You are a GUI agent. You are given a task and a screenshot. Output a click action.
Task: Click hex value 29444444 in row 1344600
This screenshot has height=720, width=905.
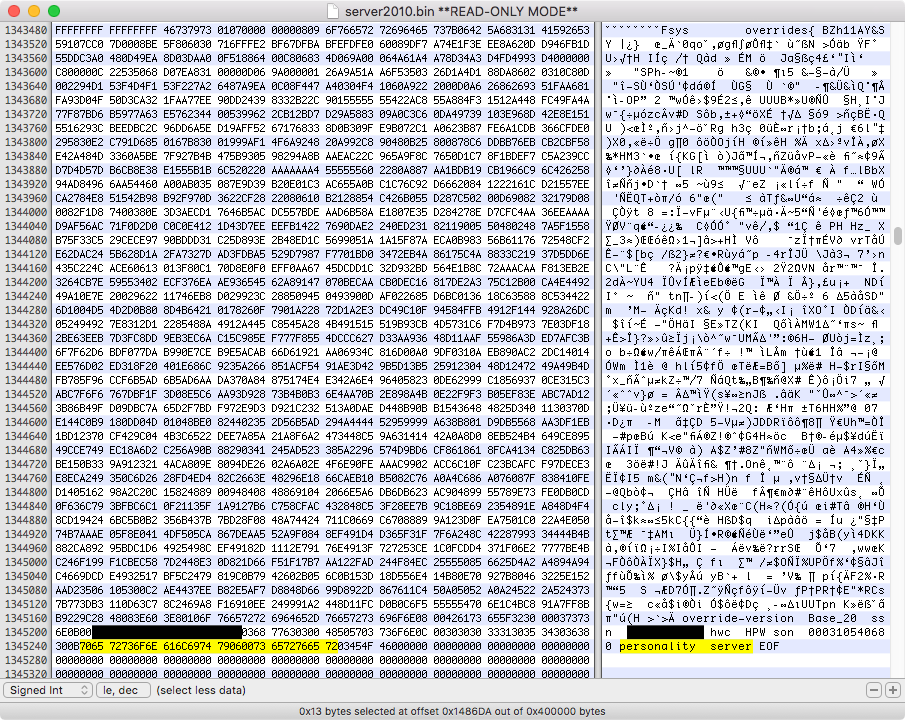click(x=349, y=422)
